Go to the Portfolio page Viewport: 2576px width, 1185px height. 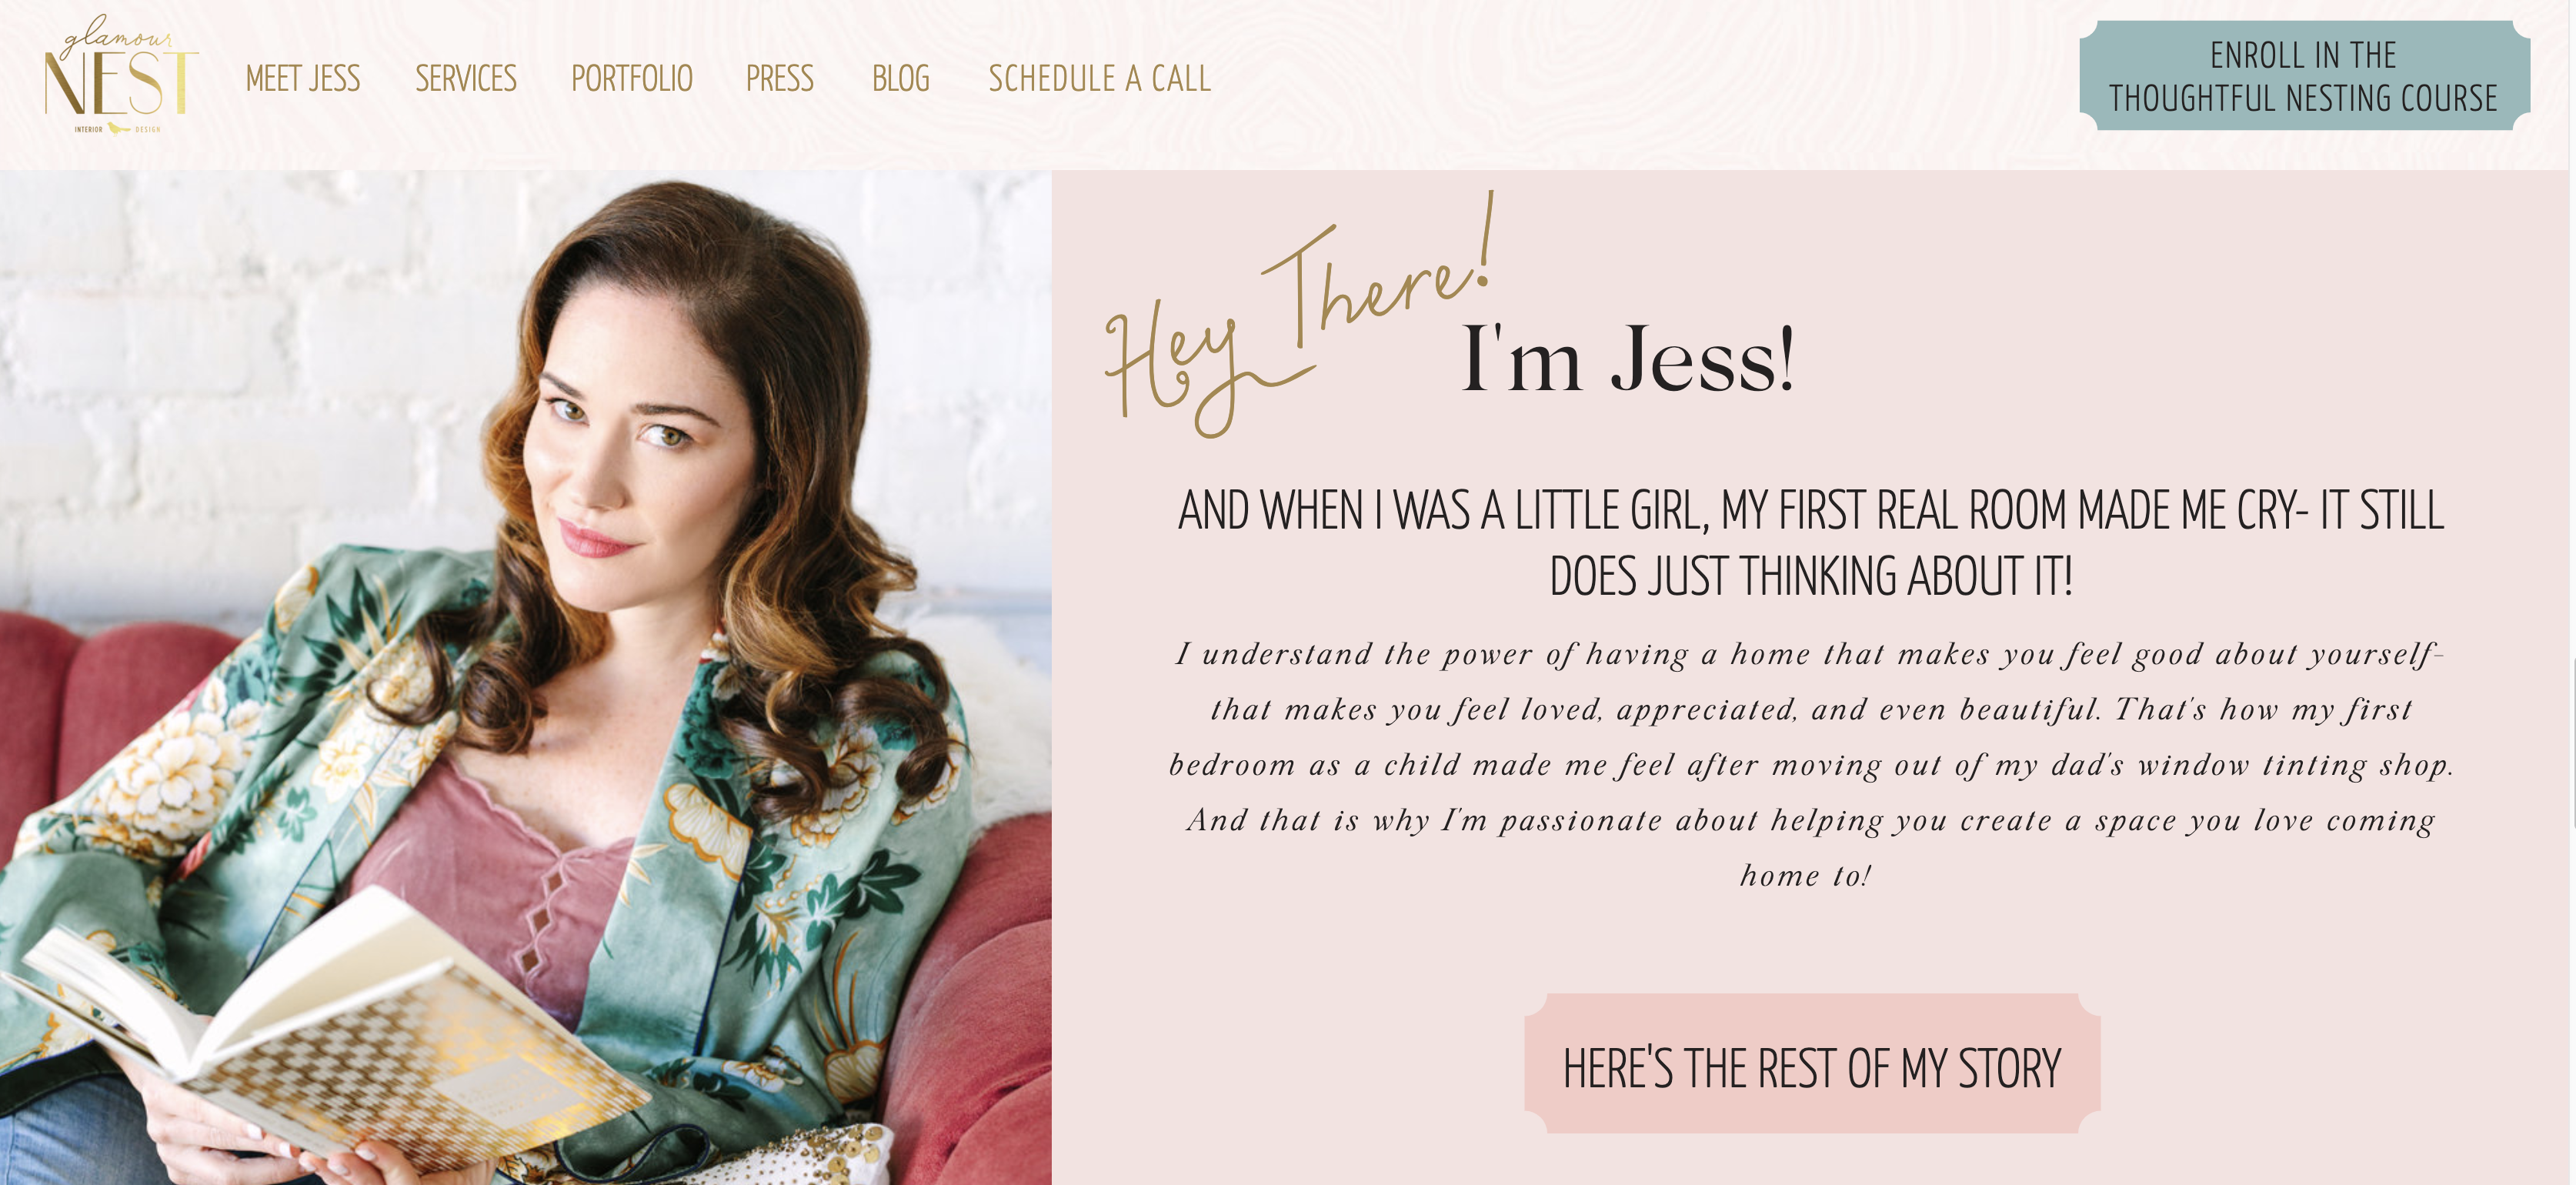pos(632,79)
